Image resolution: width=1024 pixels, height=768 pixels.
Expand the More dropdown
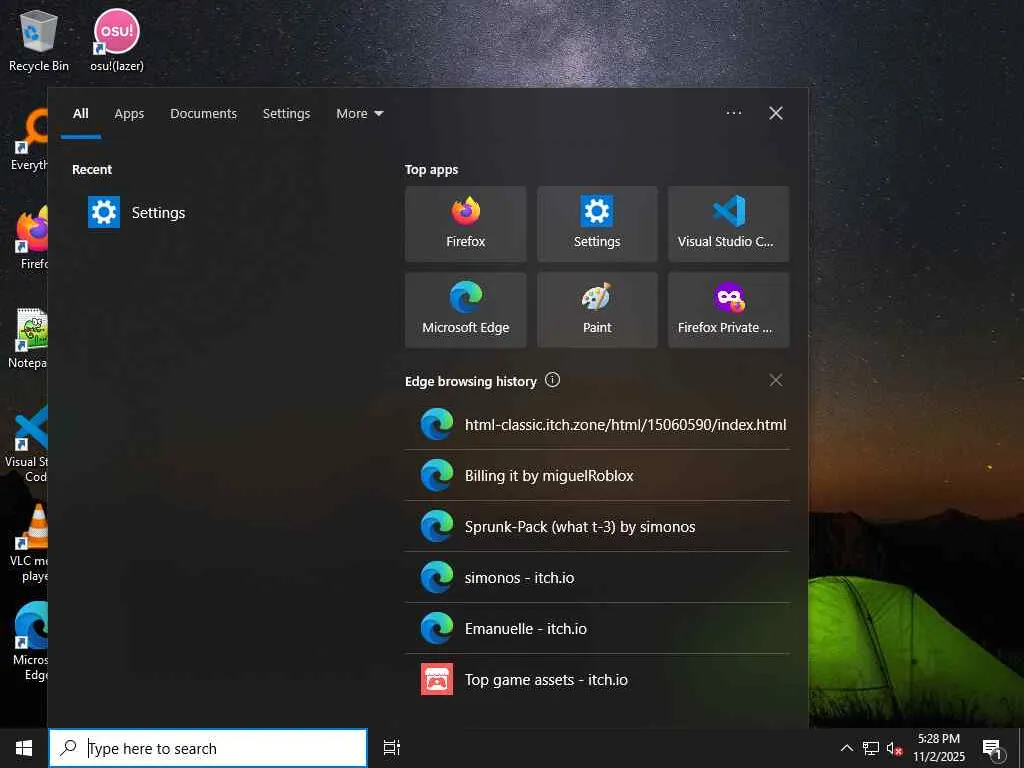[359, 114]
